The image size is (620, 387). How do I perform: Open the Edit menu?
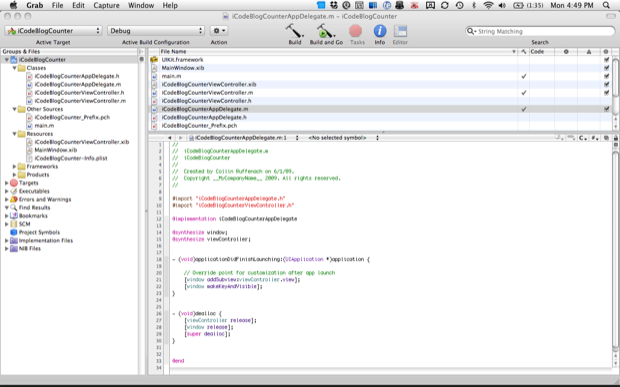(78, 5)
